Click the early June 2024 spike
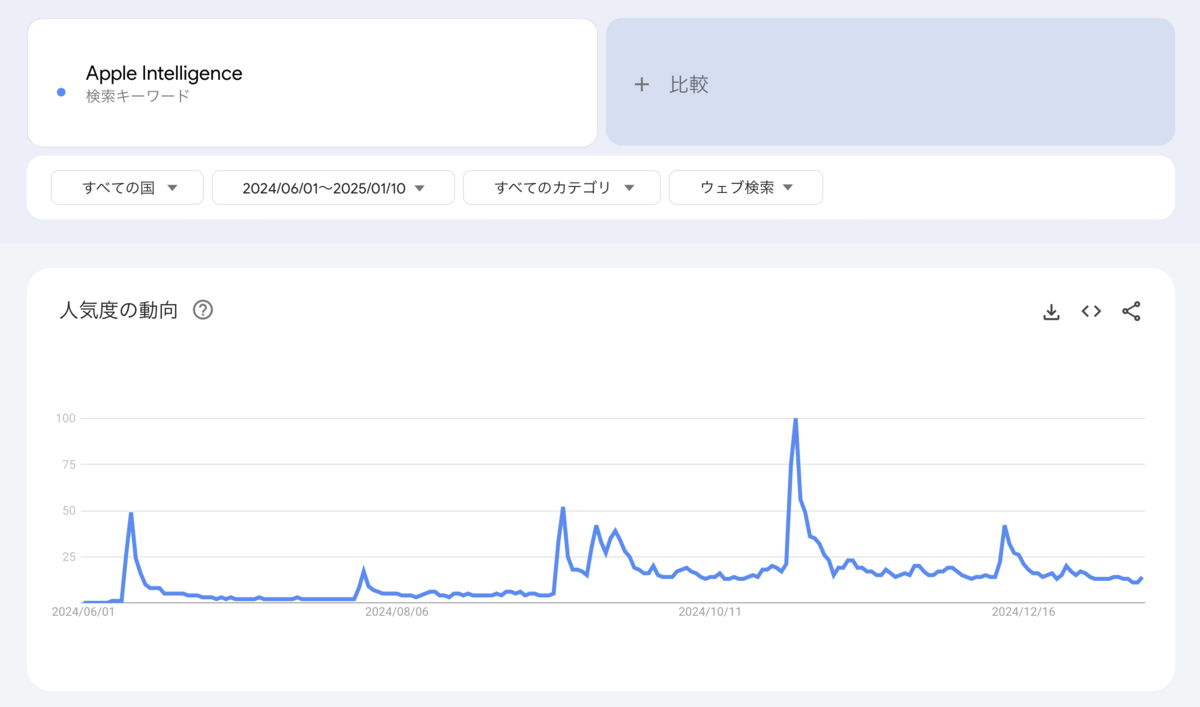This screenshot has height=707, width=1200. pos(131,514)
